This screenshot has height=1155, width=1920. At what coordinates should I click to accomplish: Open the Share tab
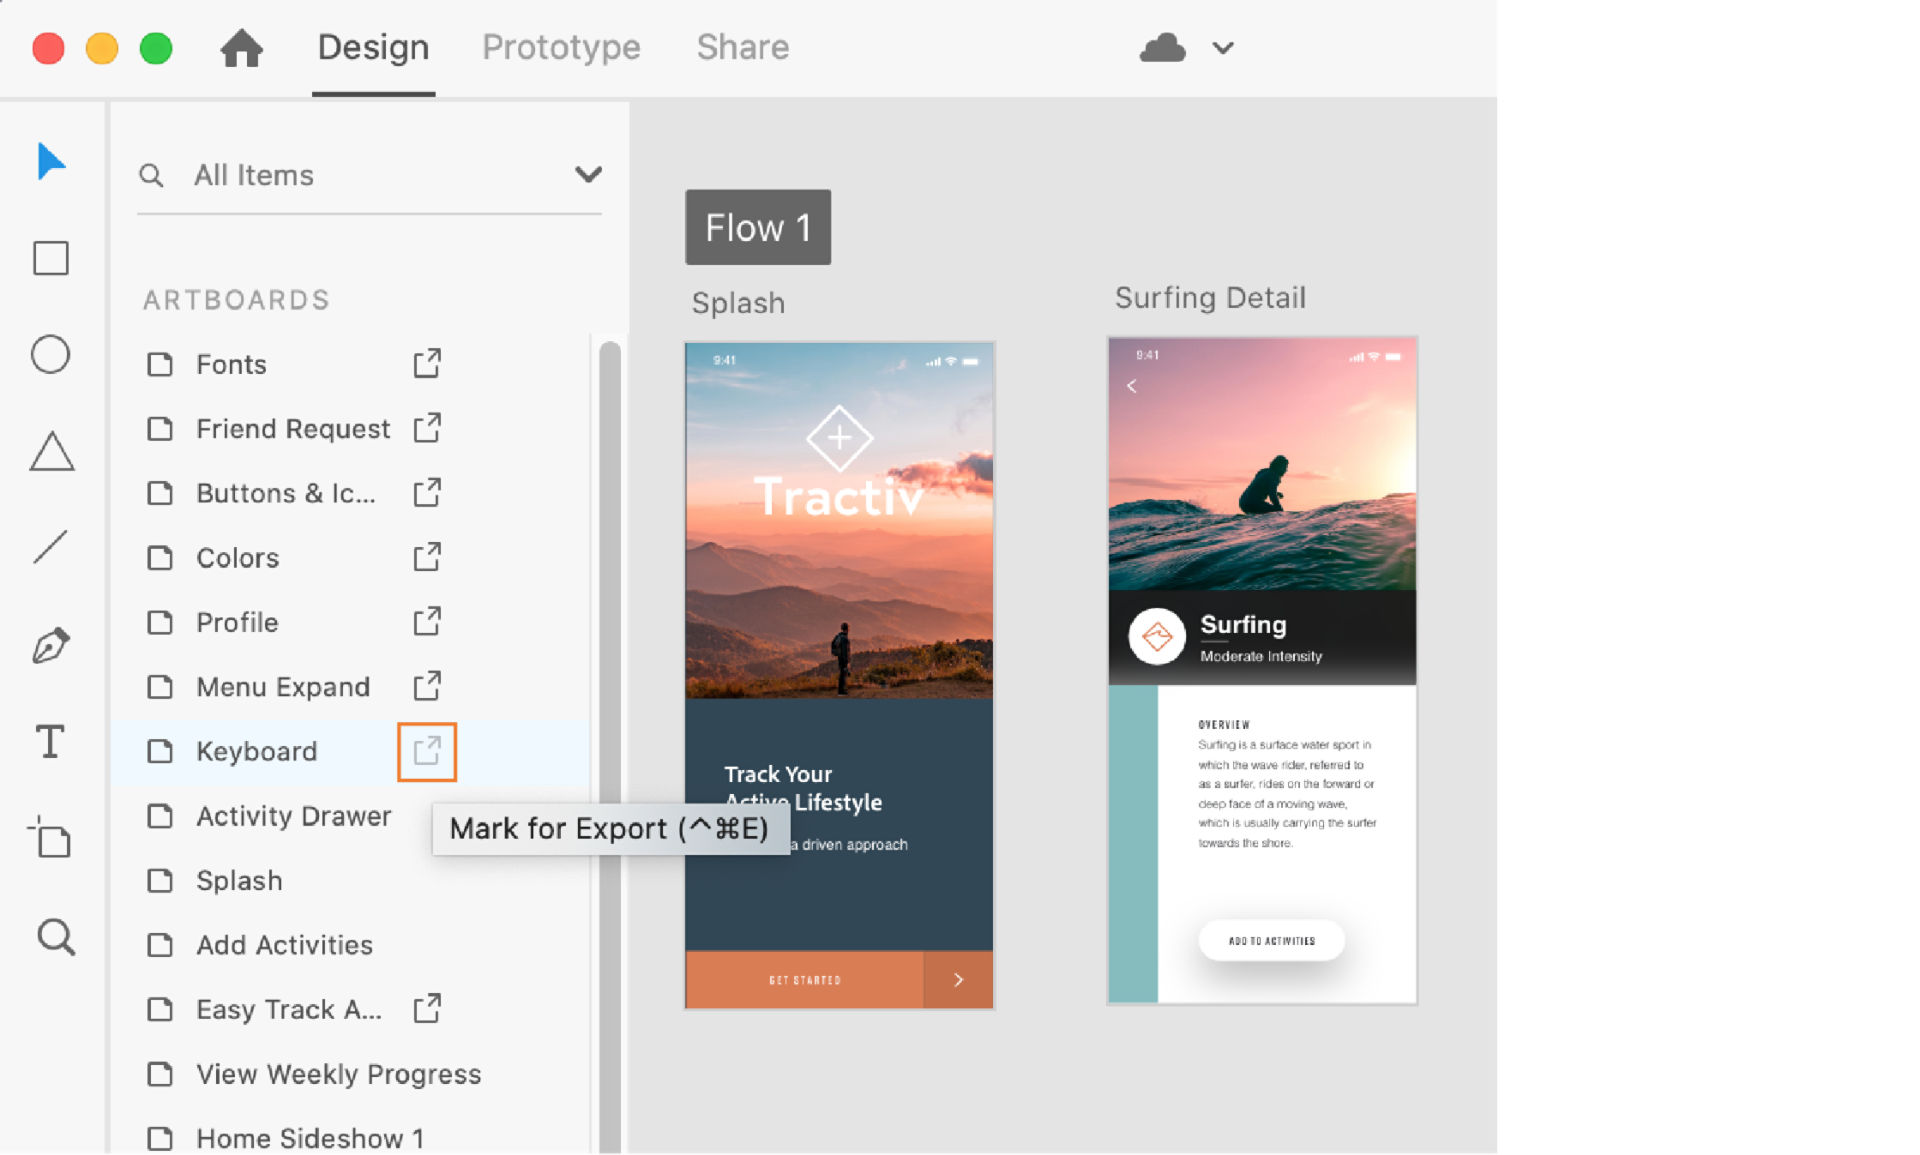pos(742,47)
